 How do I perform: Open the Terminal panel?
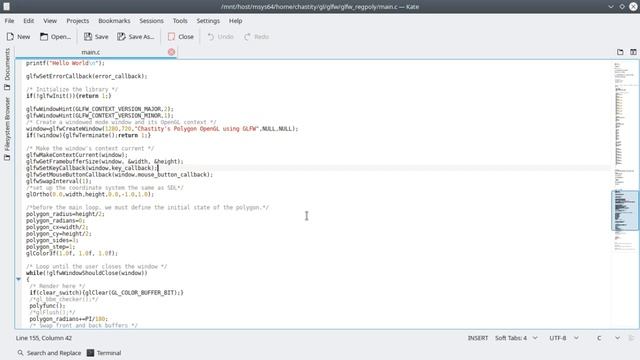tap(104, 353)
